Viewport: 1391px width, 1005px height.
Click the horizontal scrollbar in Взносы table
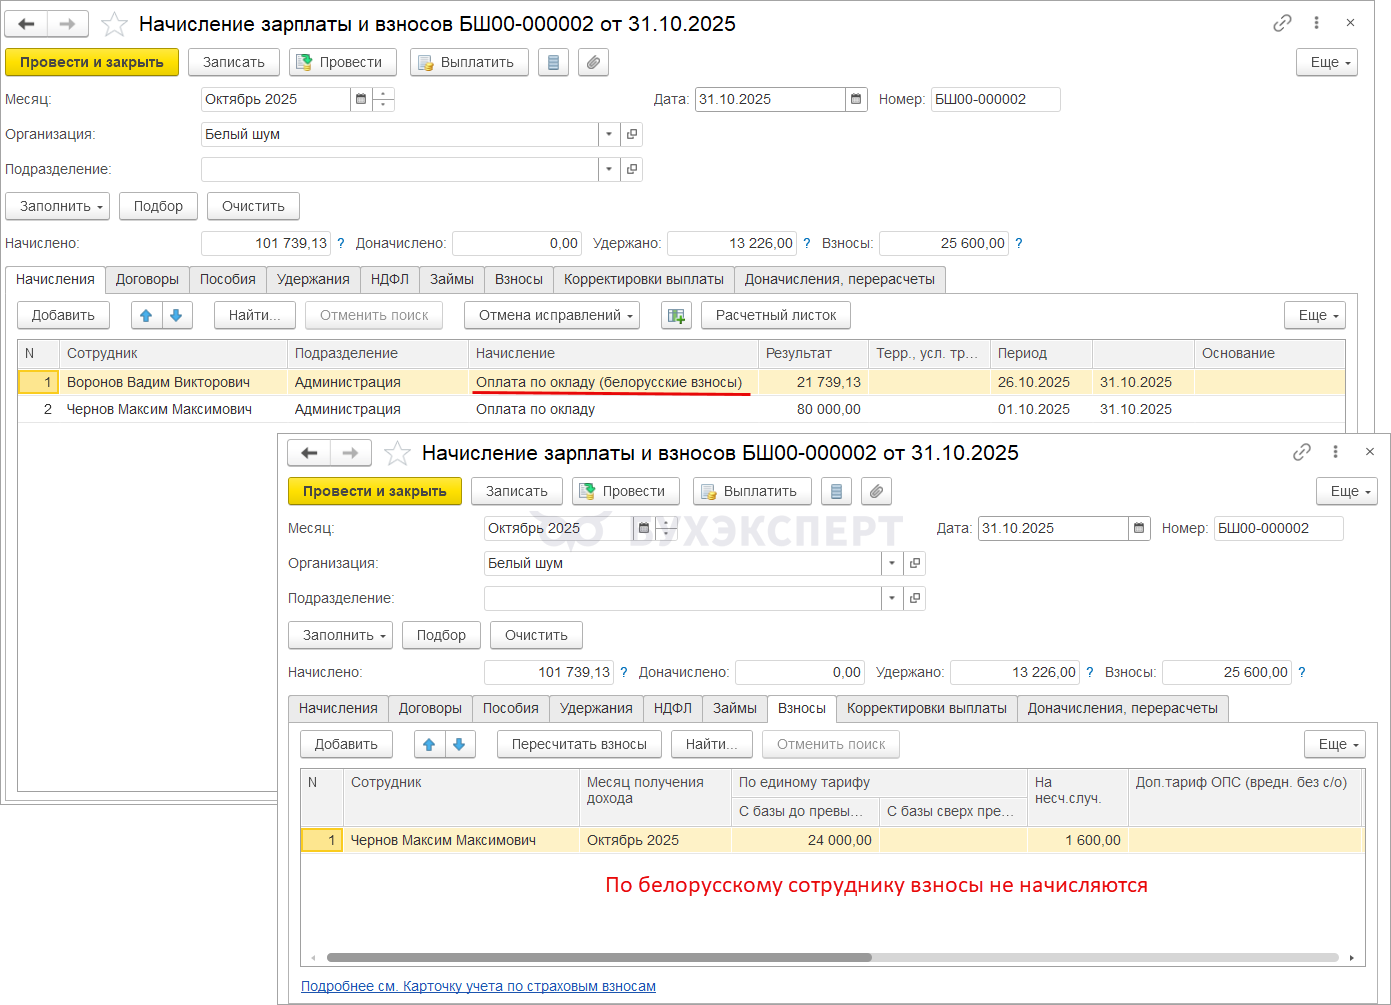(600, 957)
